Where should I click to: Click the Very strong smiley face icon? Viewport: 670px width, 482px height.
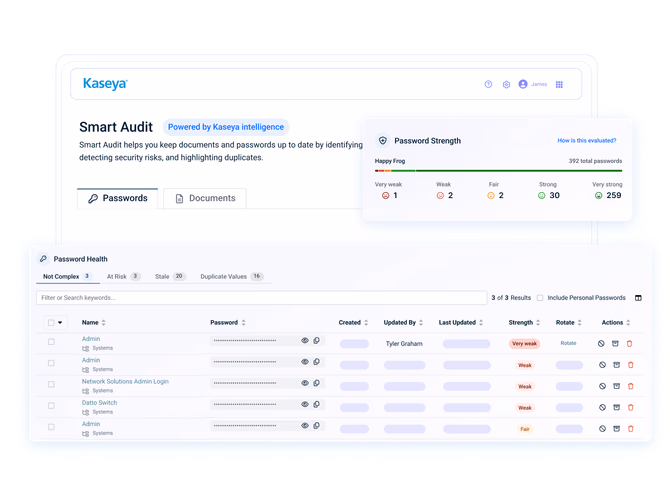click(x=599, y=196)
